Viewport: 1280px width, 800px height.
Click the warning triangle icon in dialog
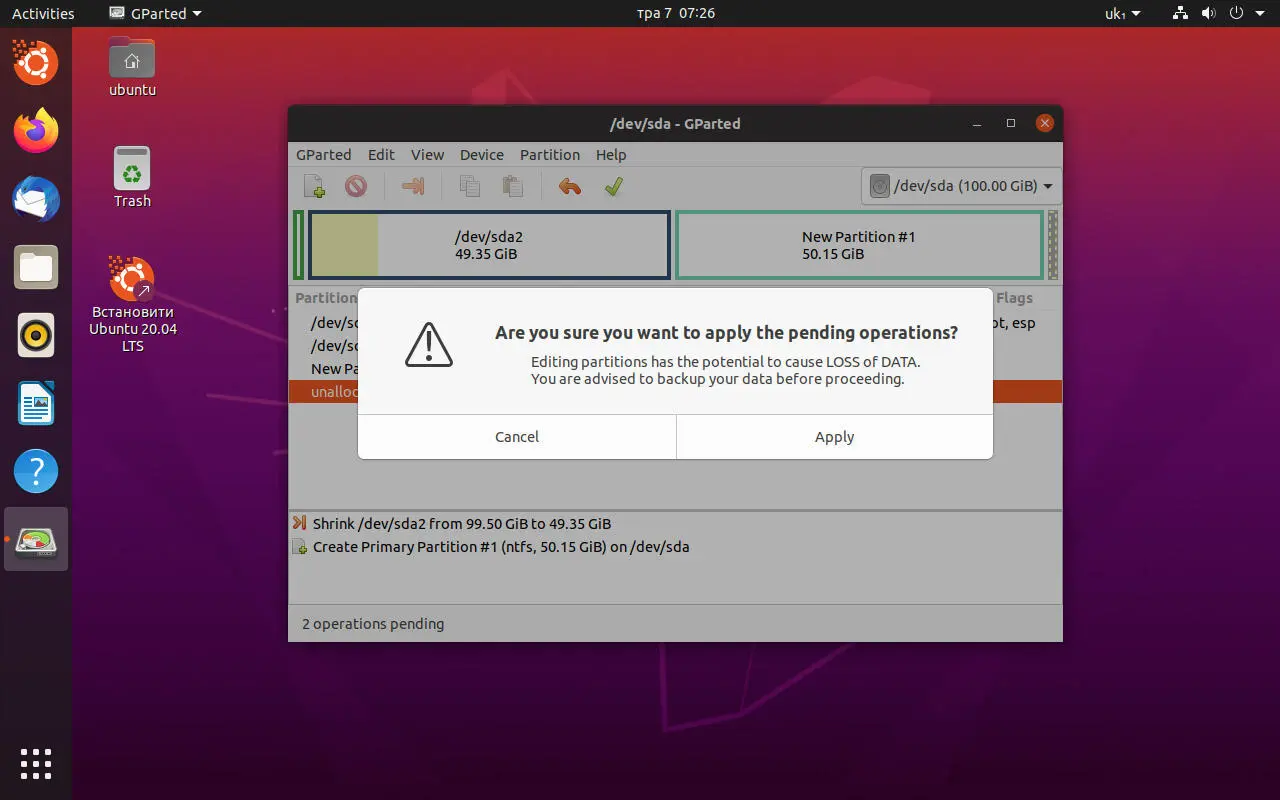point(429,345)
